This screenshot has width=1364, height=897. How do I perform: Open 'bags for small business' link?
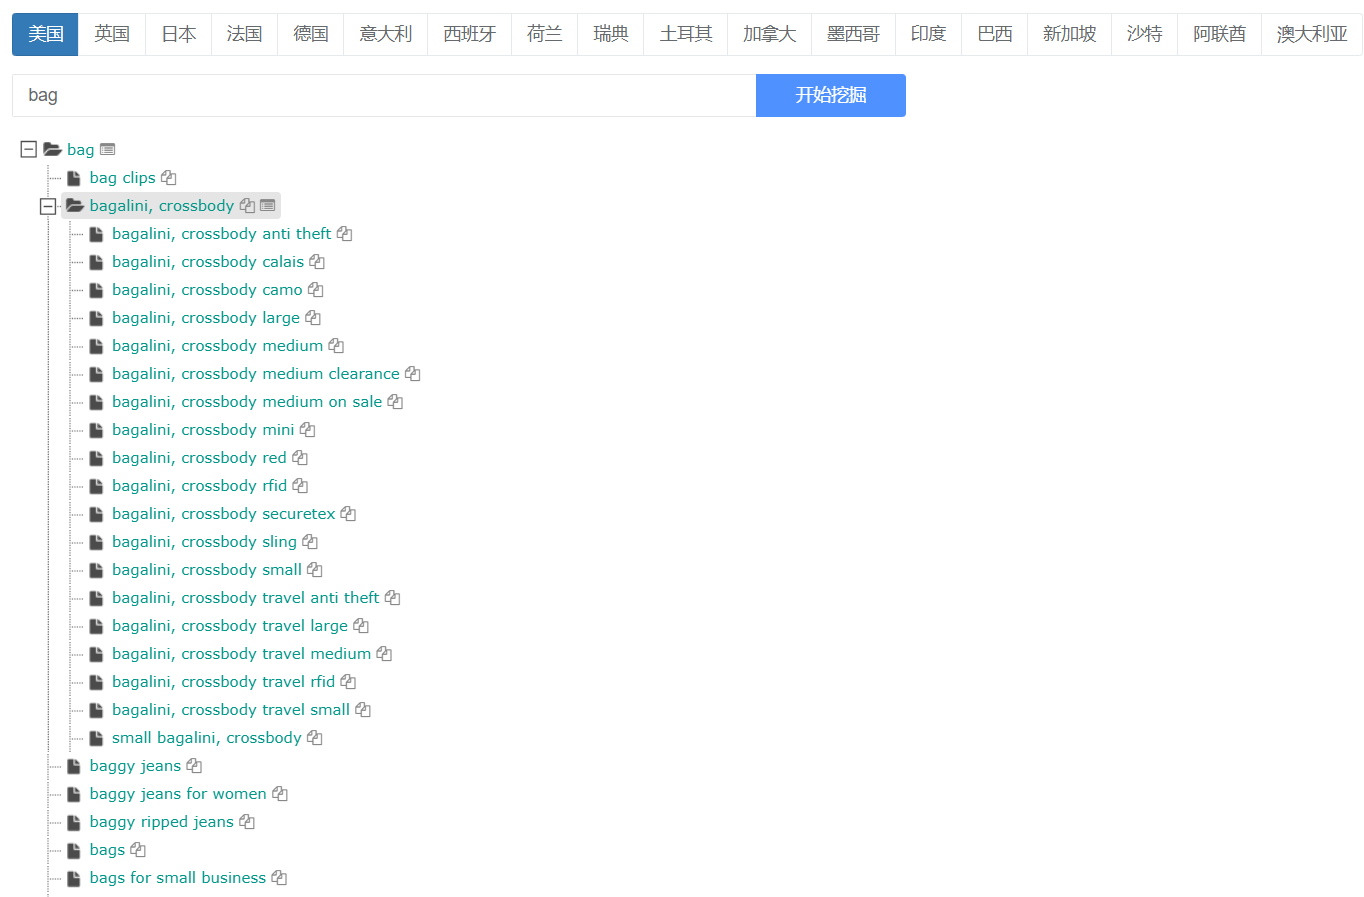tap(177, 878)
